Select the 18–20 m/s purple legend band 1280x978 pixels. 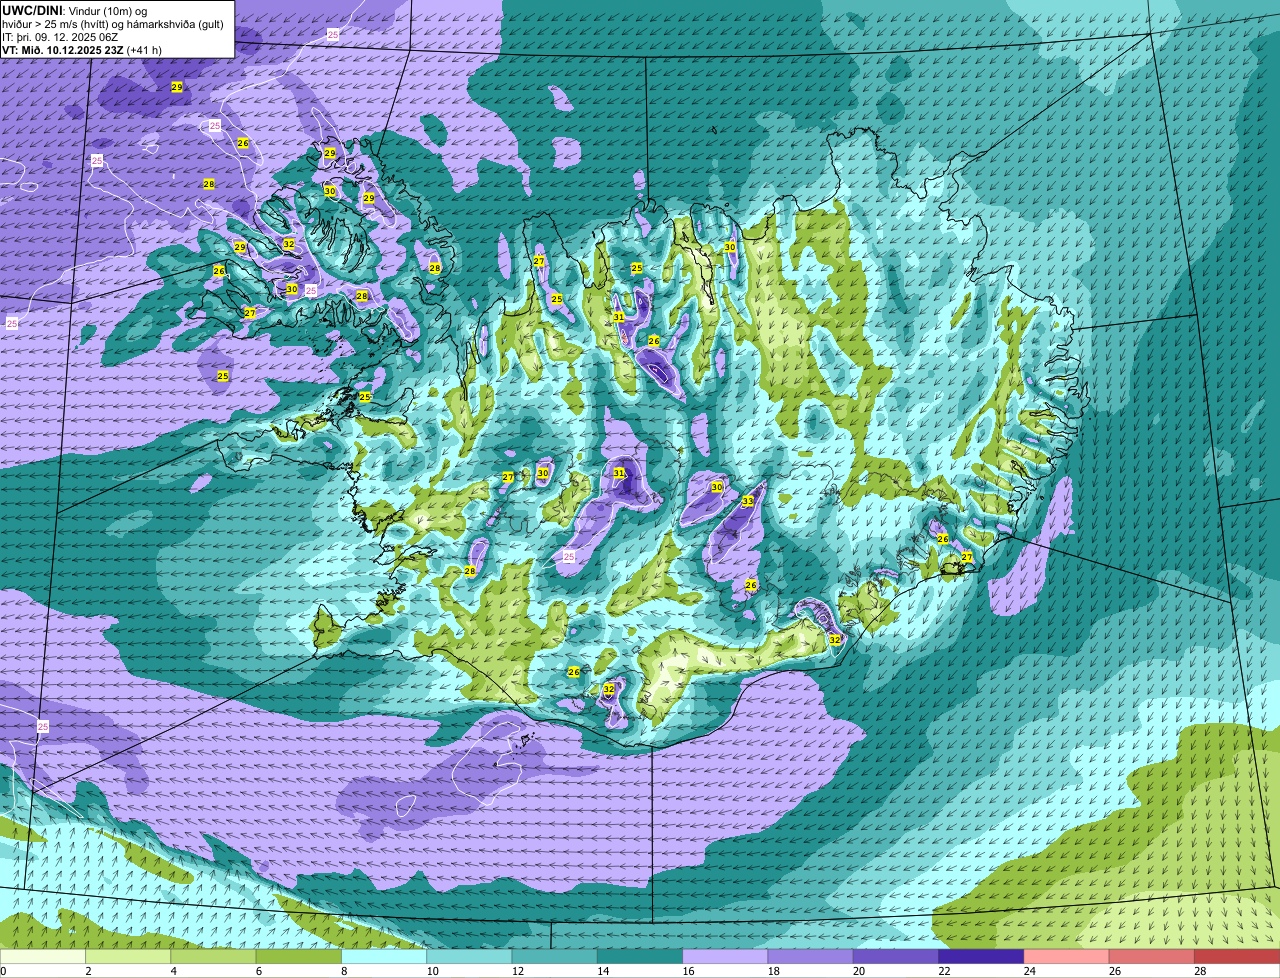(811, 956)
